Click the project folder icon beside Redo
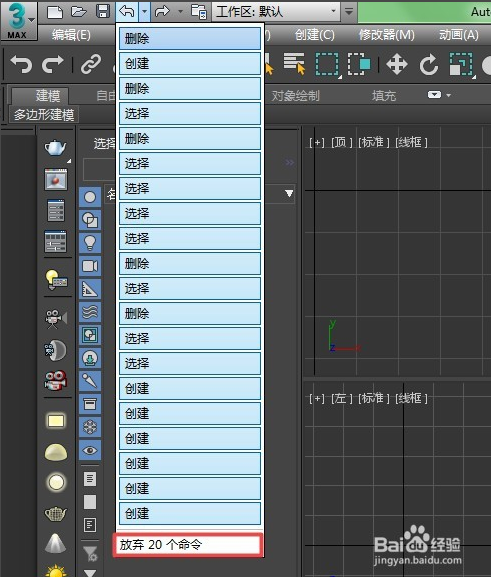 coord(199,12)
